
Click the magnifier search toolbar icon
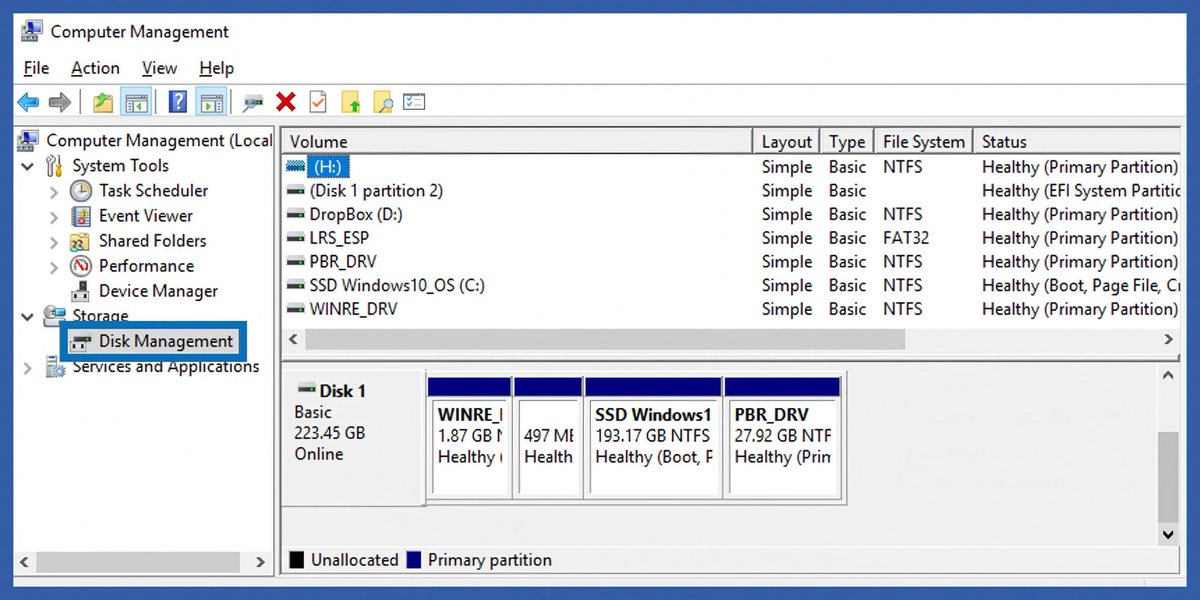pos(382,101)
